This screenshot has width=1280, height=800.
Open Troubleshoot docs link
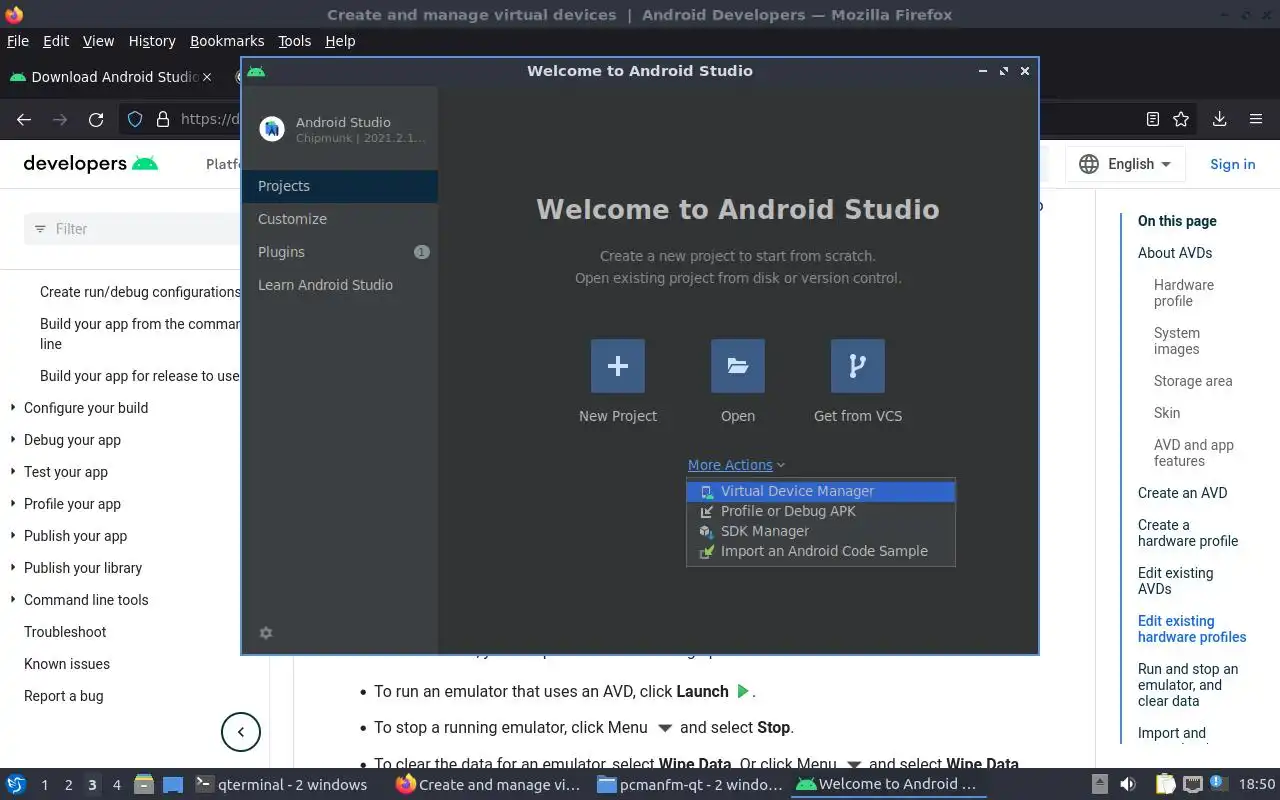pos(65,632)
